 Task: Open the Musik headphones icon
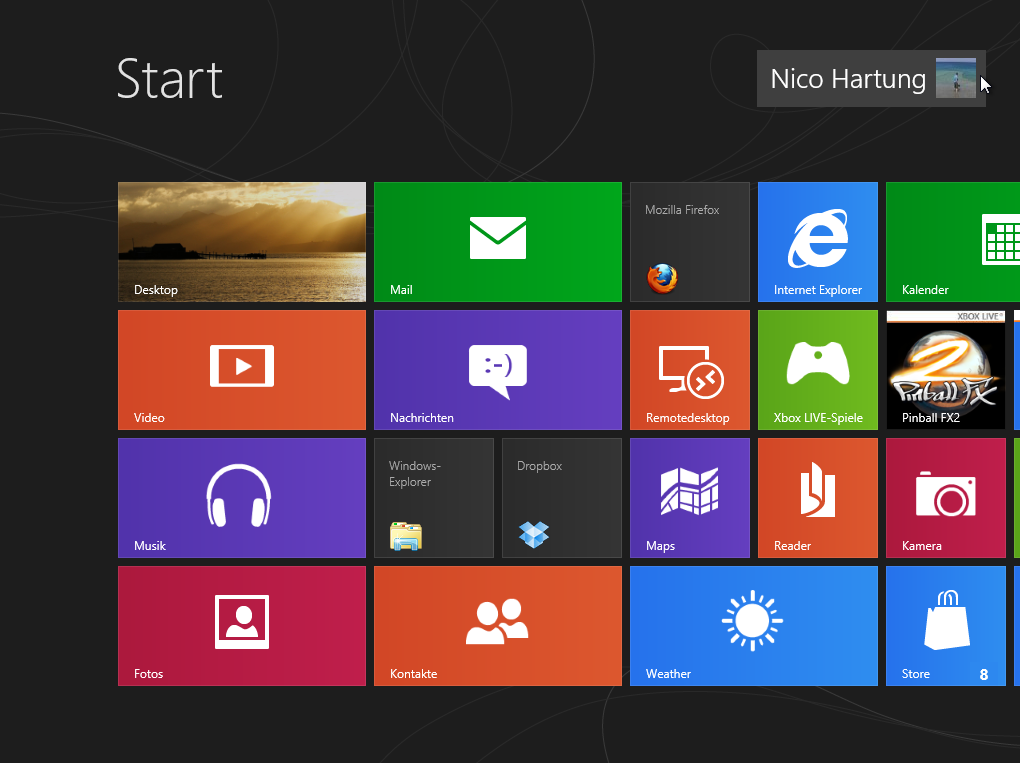tap(239, 495)
